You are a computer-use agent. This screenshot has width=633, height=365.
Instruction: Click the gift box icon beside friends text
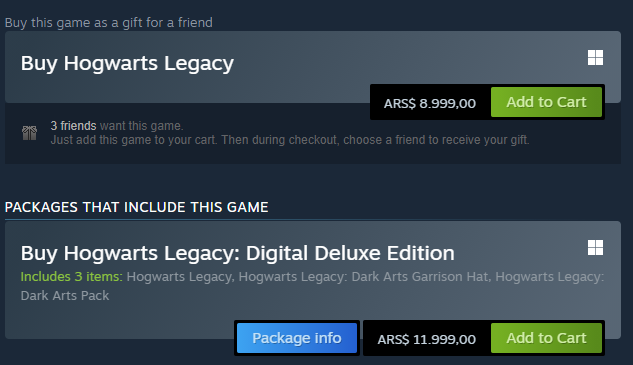click(x=29, y=133)
